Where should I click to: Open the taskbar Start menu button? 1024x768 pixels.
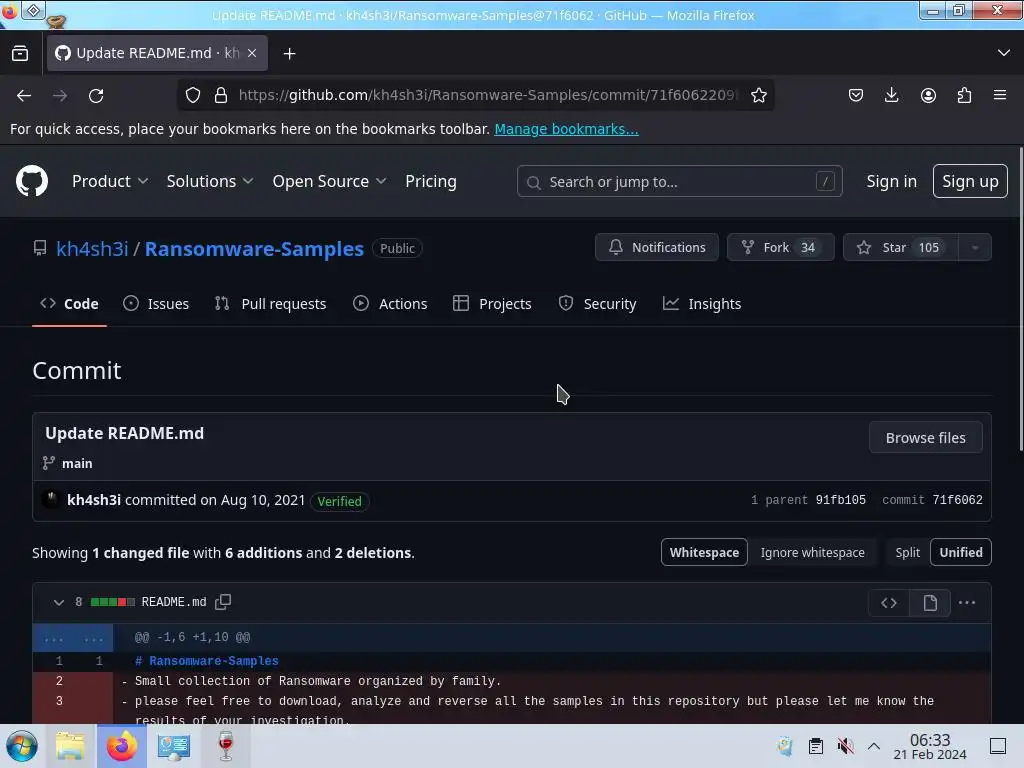pos(22,746)
